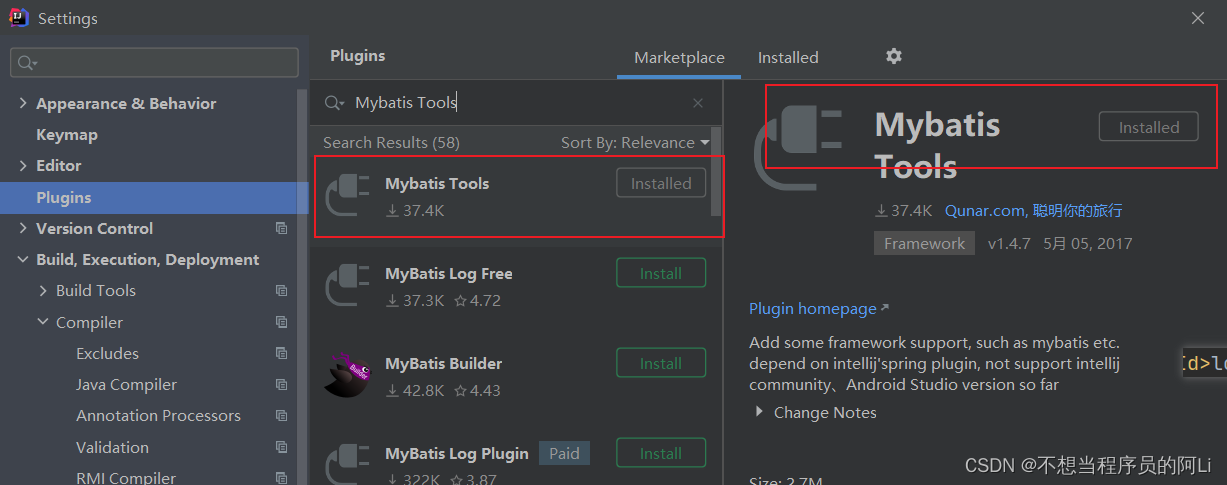1227x485 pixels.
Task: Click the plugin search magnifier icon
Action: (x=333, y=103)
